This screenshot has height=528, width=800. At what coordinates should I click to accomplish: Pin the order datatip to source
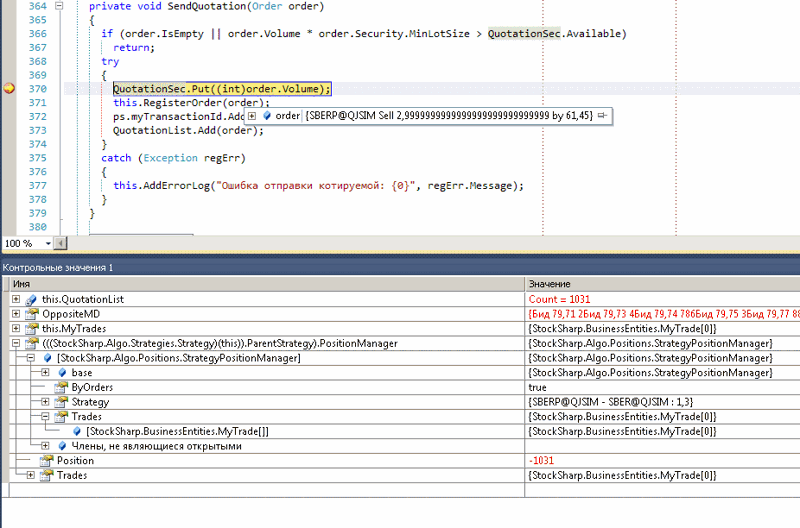602,116
